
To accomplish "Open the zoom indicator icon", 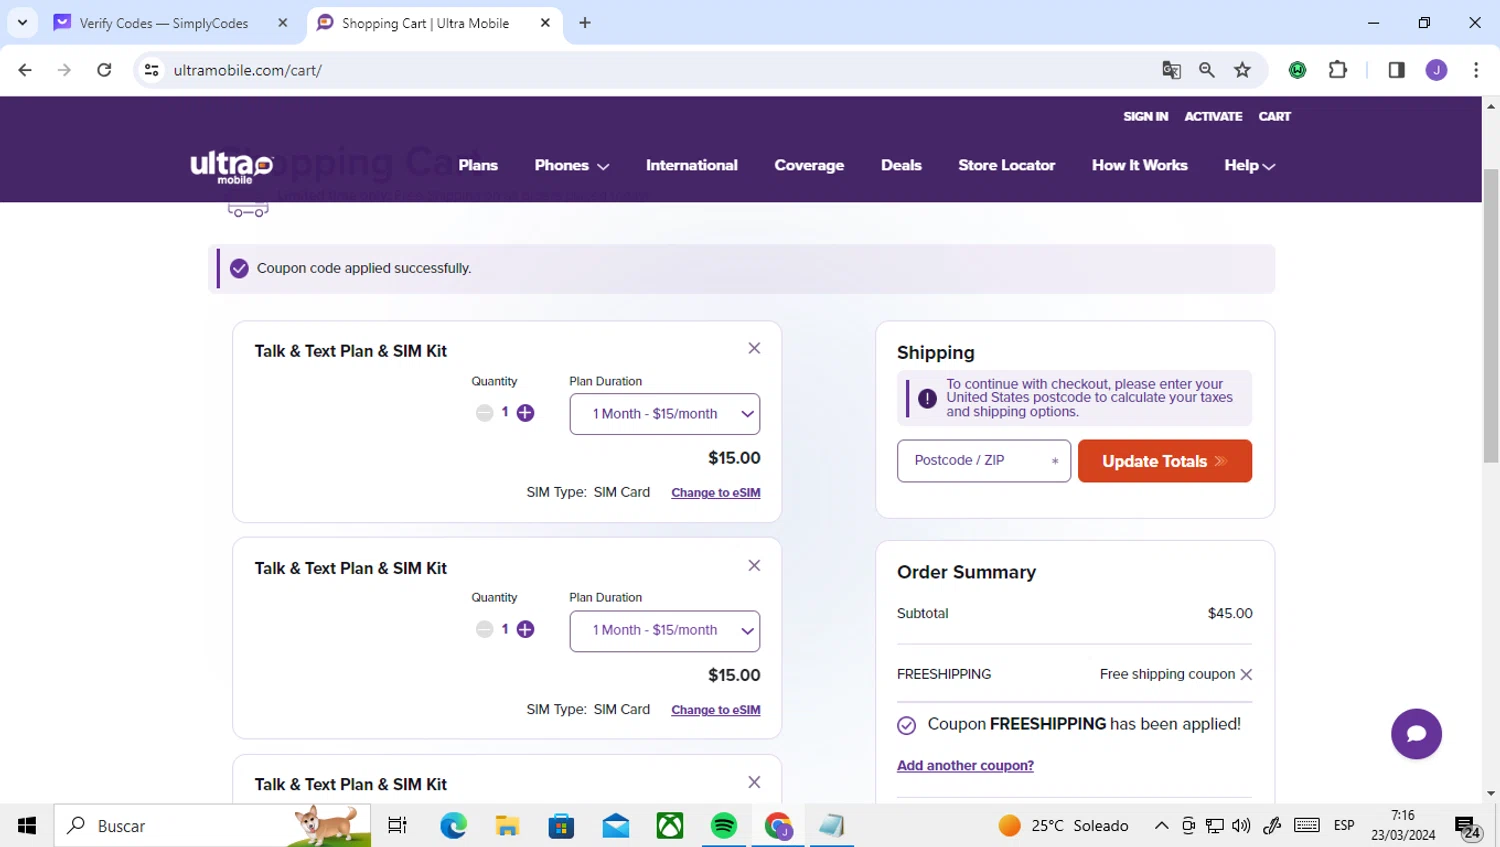I will pyautogui.click(x=1207, y=70).
